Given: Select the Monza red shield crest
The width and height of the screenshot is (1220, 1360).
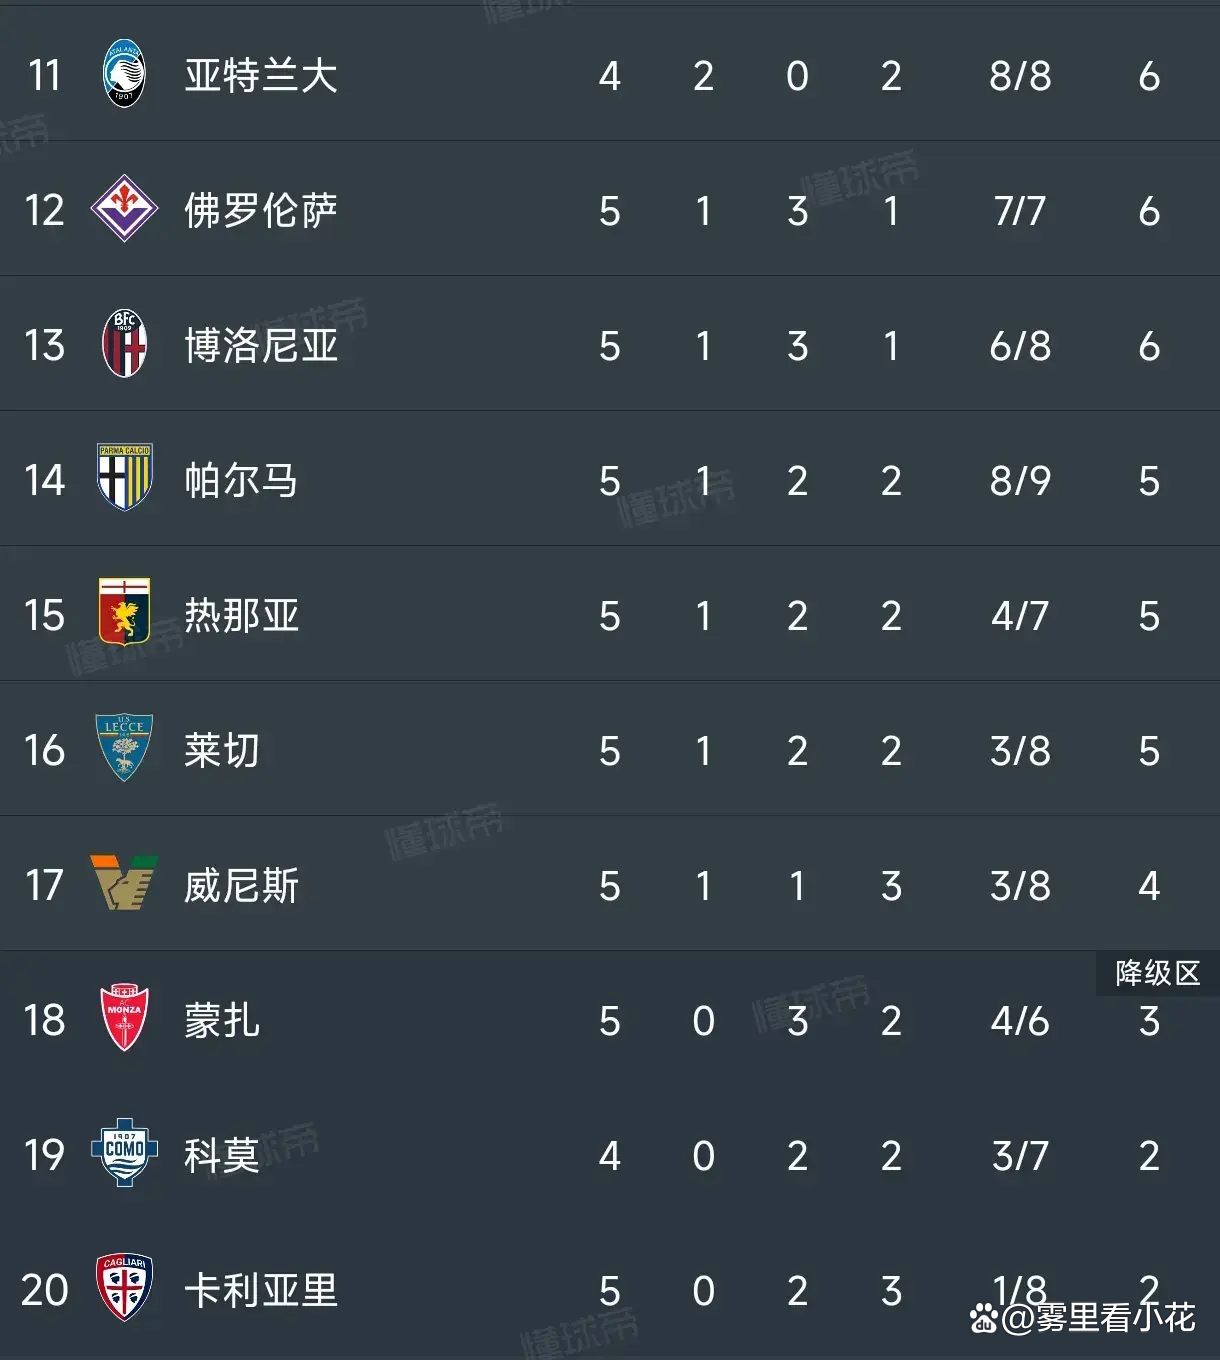Looking at the screenshot, I should 125,1018.
